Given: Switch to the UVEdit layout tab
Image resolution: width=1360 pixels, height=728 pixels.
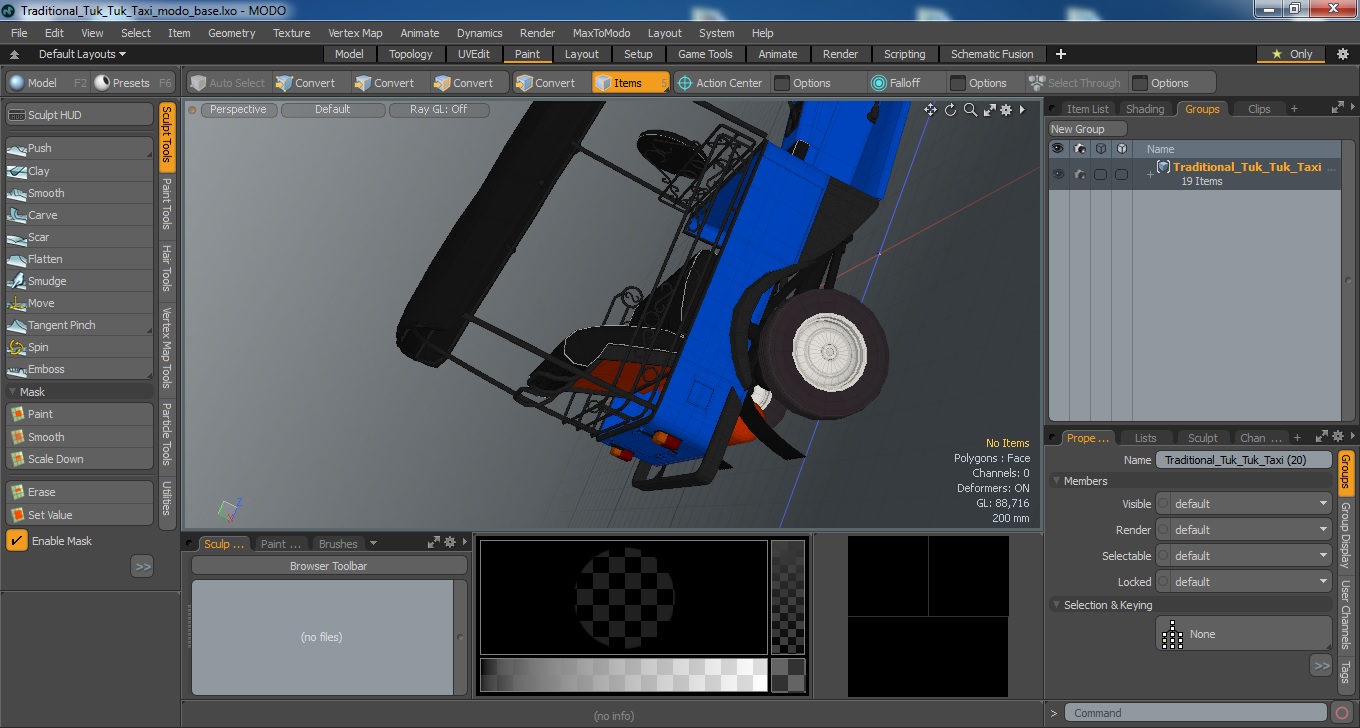Looking at the screenshot, I should (474, 54).
